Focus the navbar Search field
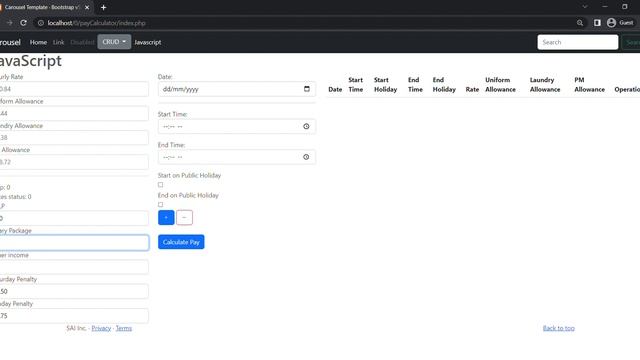This screenshot has width=640, height=360. [578, 42]
